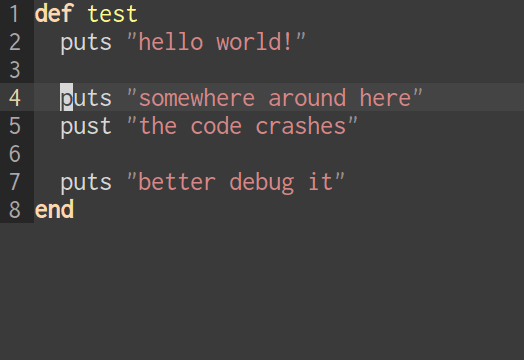Viewport: 524px width, 360px height.
Task: Click the highlighted cursor block on line 4
Action: point(67,97)
